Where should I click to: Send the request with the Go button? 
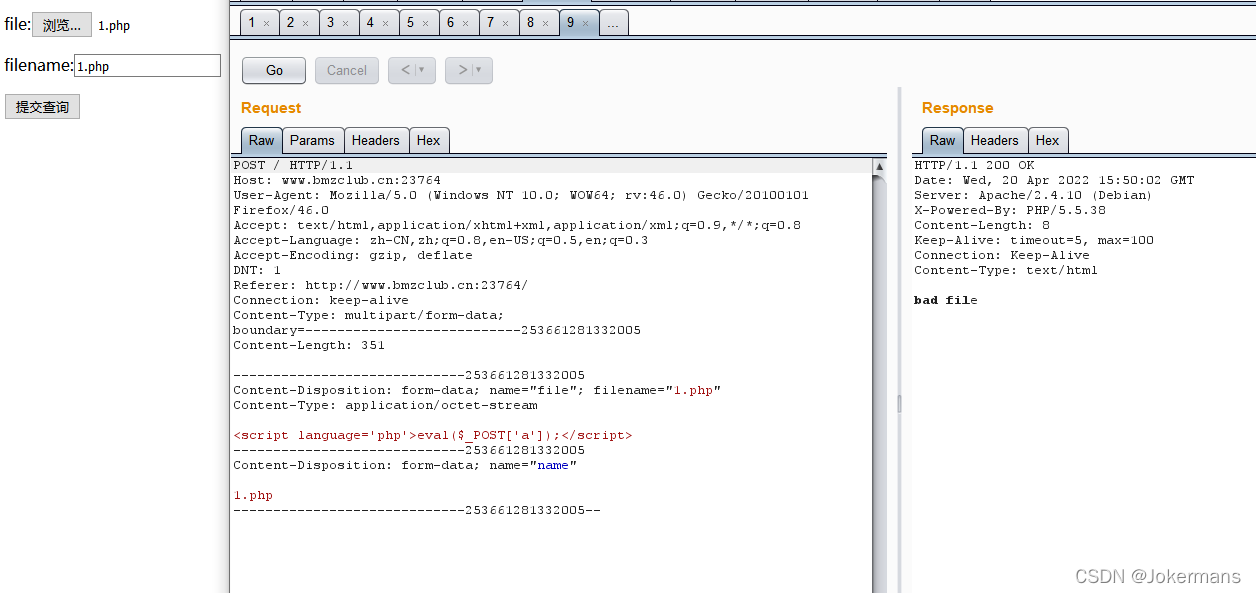click(x=274, y=70)
